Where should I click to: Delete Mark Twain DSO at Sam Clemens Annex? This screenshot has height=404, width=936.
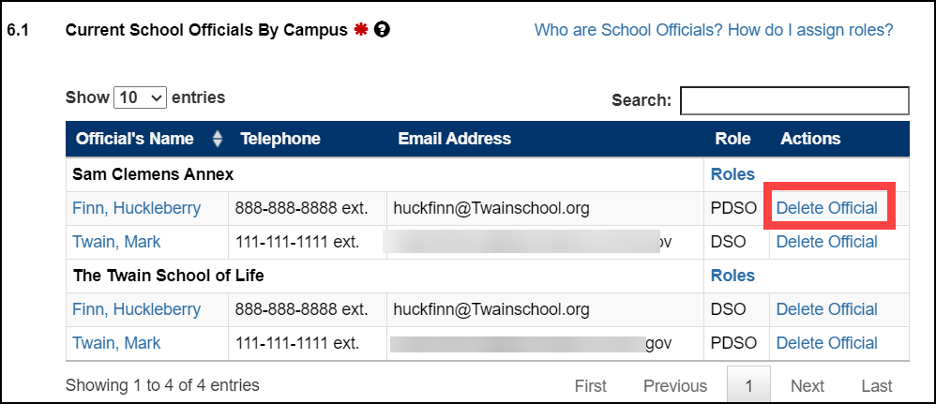(x=827, y=242)
